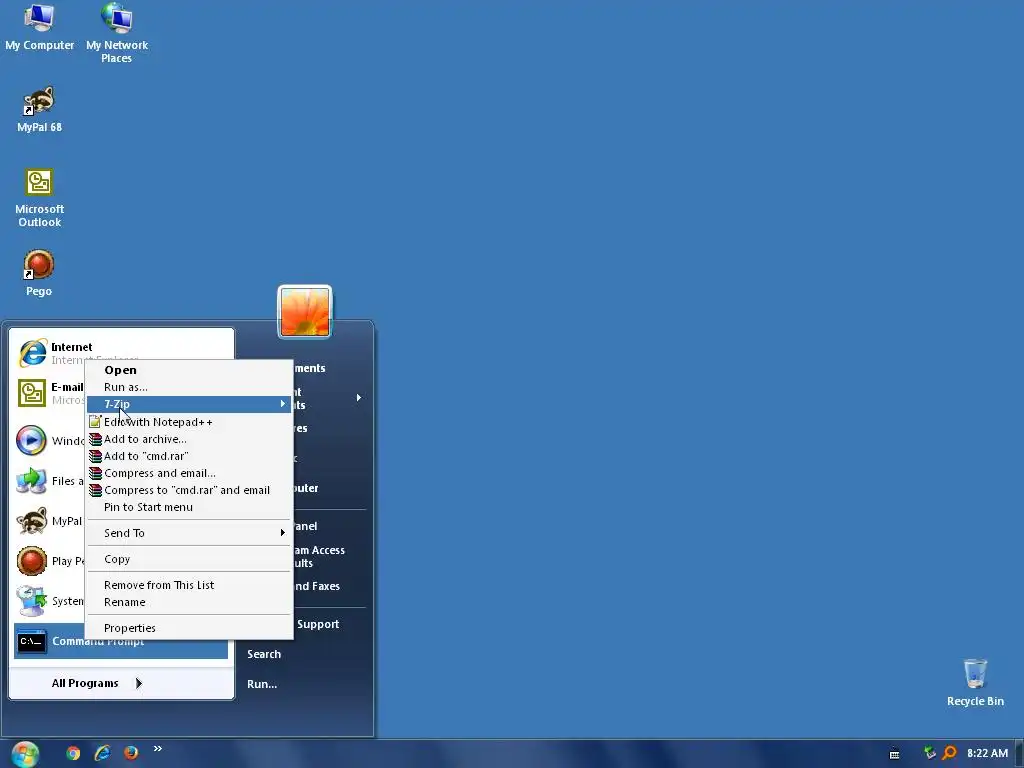Click the Command Prompt icon in Start menu
Screen dimensions: 1024x768
tap(31, 641)
